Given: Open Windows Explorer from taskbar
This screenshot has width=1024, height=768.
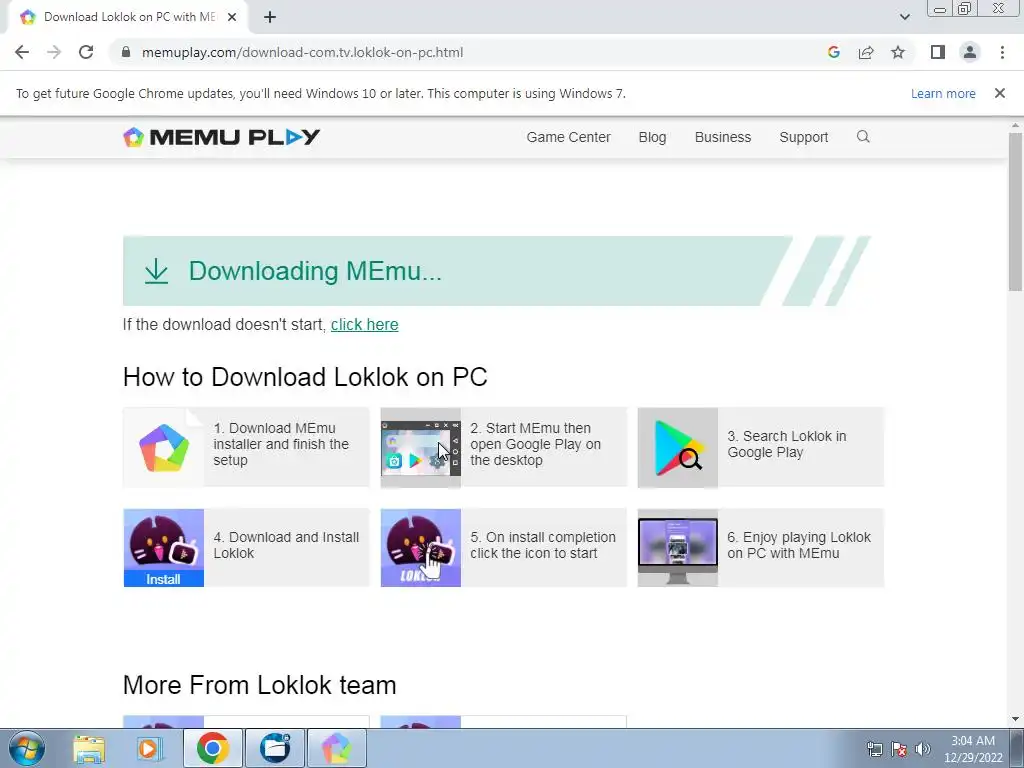Looking at the screenshot, I should 89,748.
